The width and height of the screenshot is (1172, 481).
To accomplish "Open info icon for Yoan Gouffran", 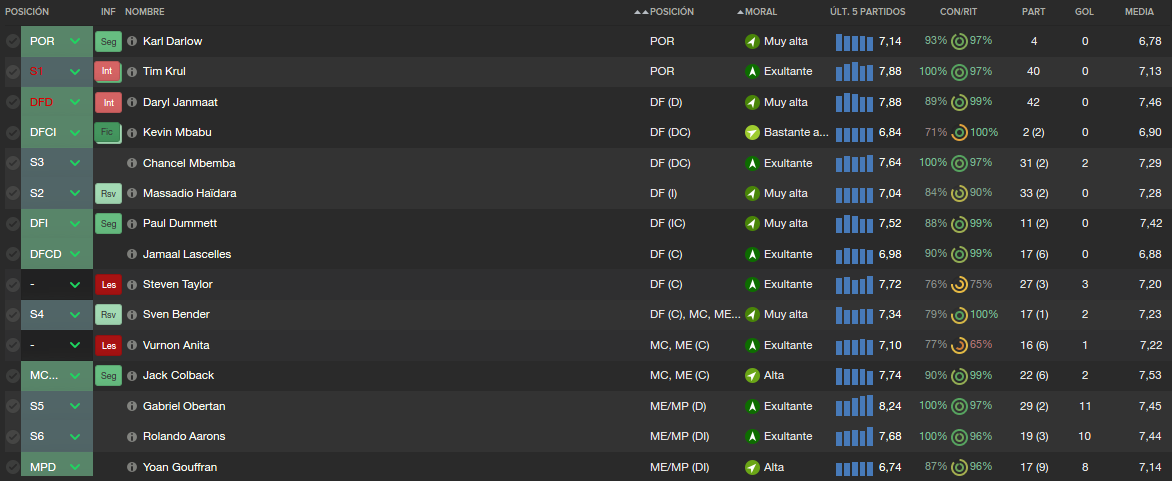I will pyautogui.click(x=132, y=468).
